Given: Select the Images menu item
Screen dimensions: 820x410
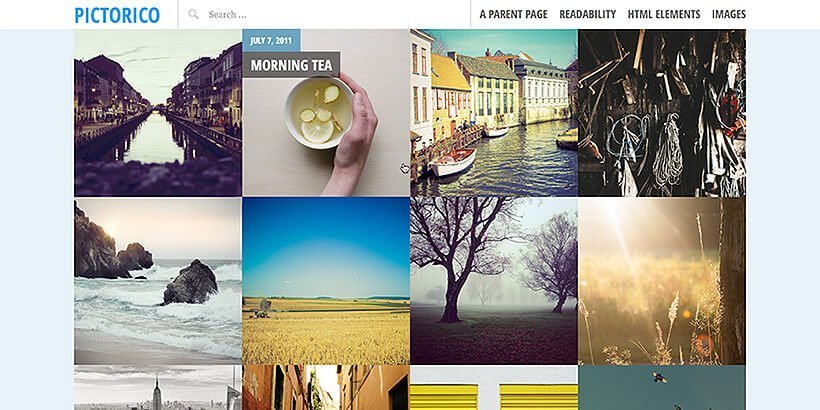Looking at the screenshot, I should [729, 14].
